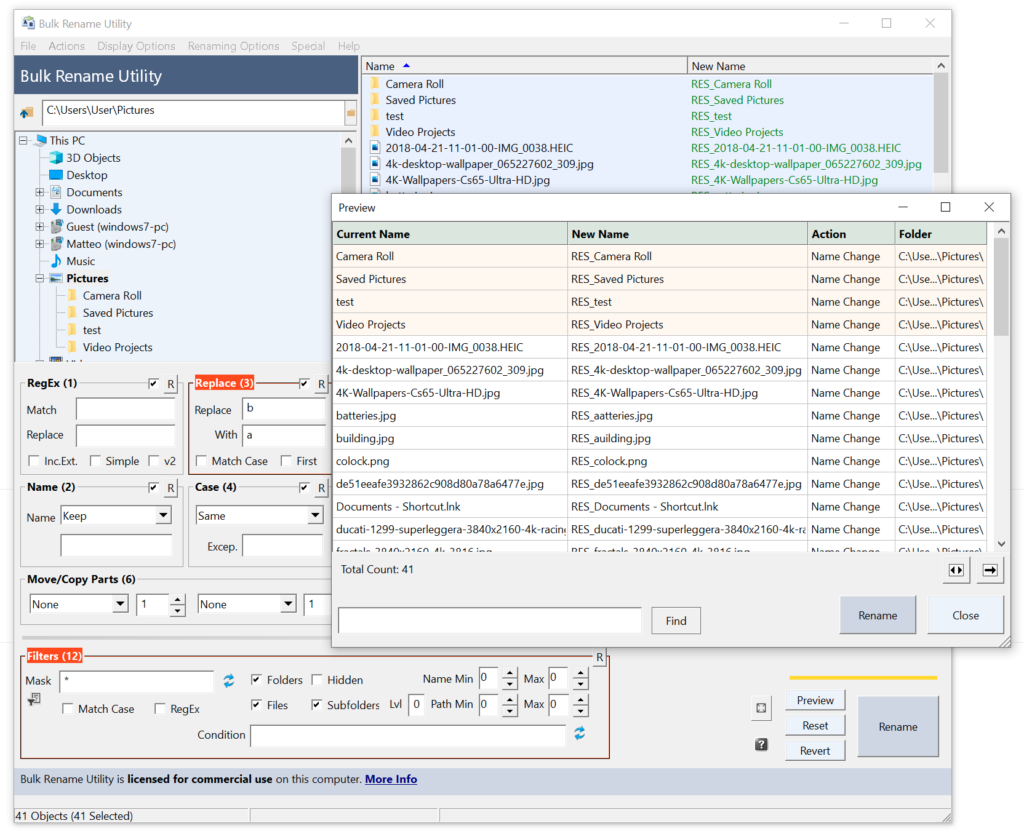Open the Special menu
Screen dimensions: 1024x834
click(x=308, y=45)
